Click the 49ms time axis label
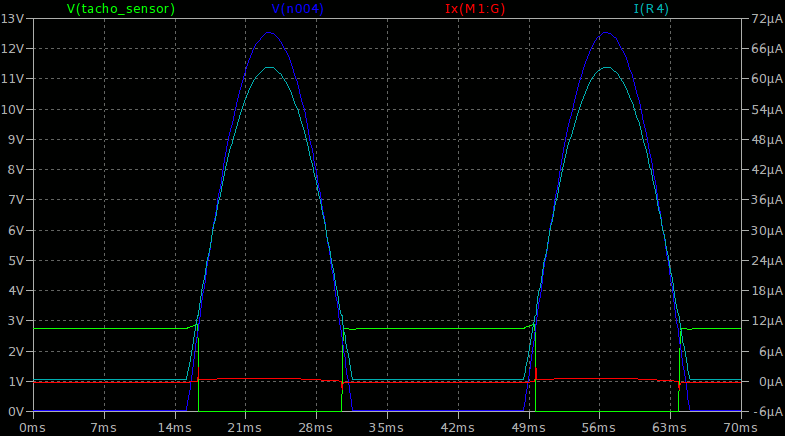The image size is (785, 436). point(529,428)
